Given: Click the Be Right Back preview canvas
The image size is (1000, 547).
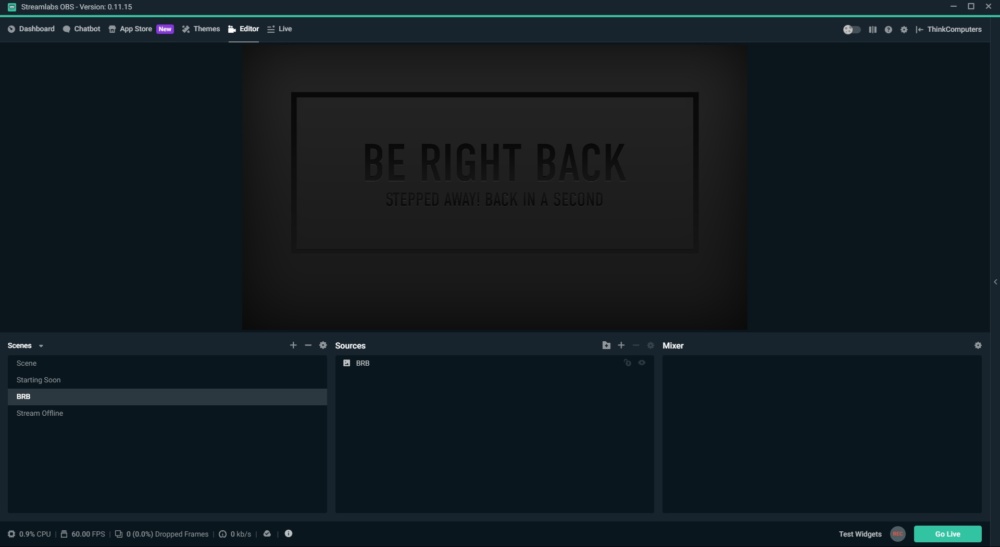Looking at the screenshot, I should pyautogui.click(x=494, y=187).
